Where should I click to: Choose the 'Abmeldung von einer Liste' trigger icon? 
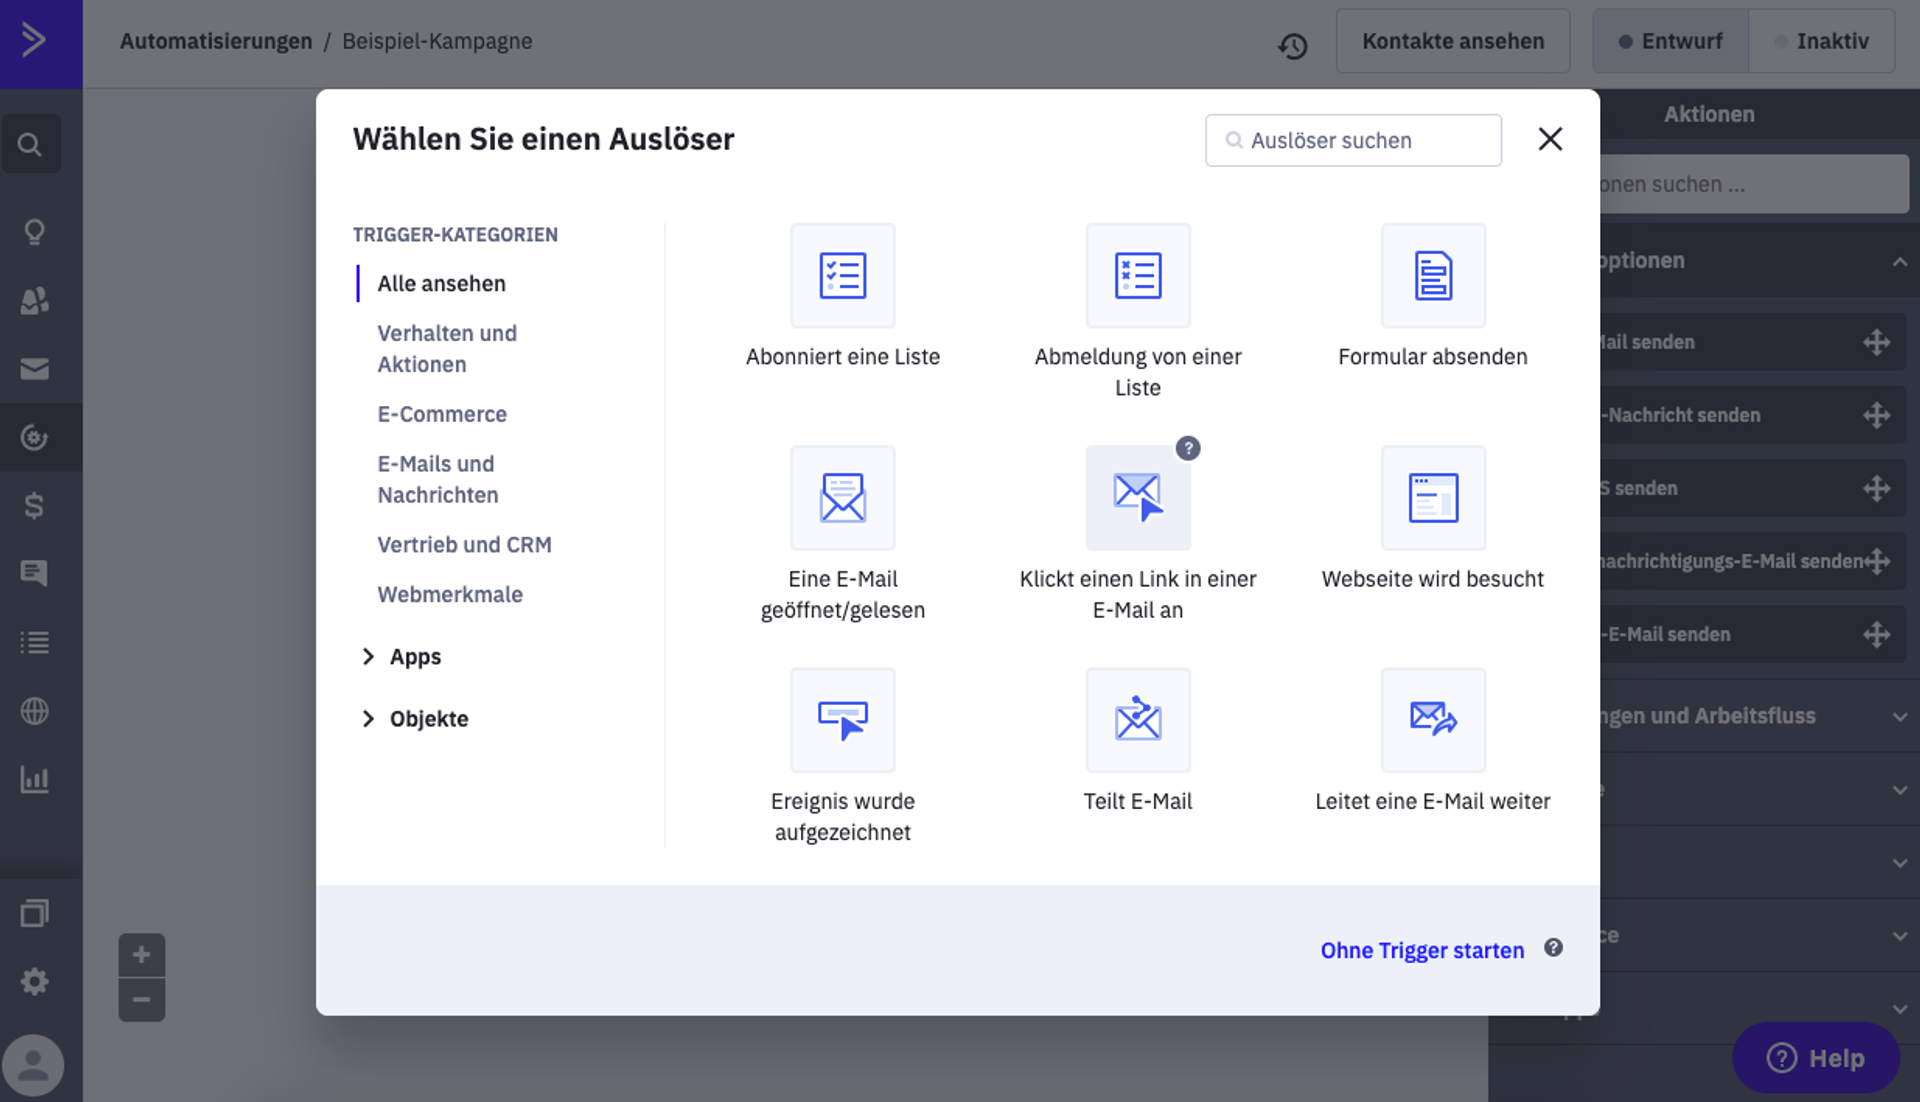[1137, 276]
